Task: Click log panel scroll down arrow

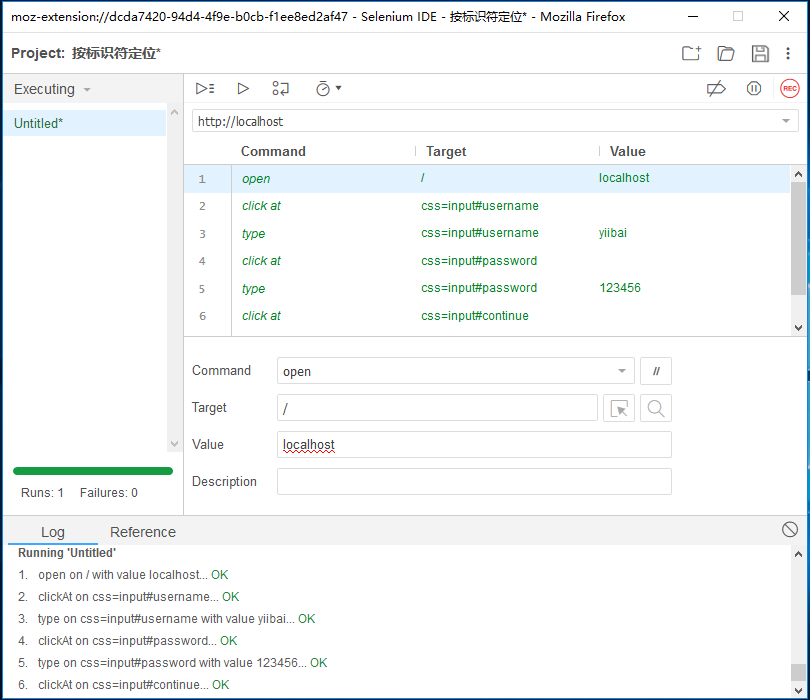Action: [x=798, y=690]
